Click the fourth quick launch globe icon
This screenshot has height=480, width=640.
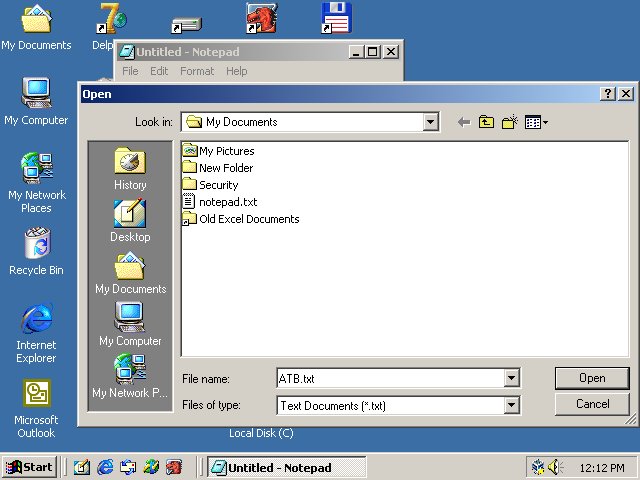[x=151, y=467]
